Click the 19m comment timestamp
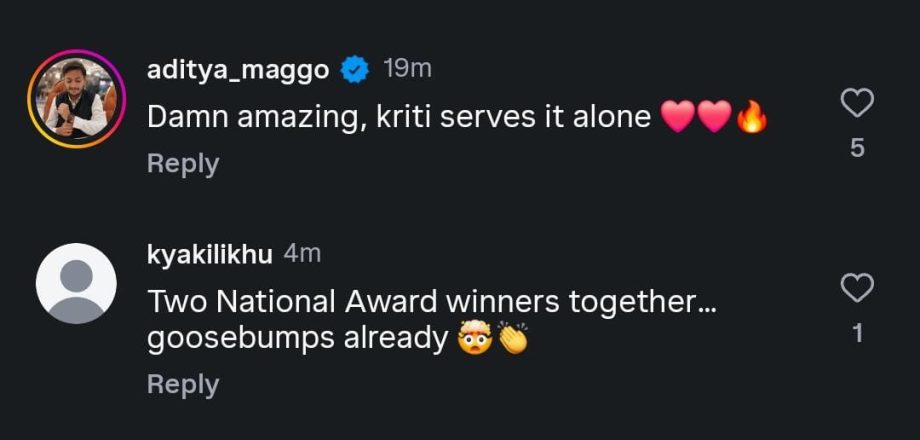Image resolution: width=920 pixels, height=440 pixels. (407, 69)
